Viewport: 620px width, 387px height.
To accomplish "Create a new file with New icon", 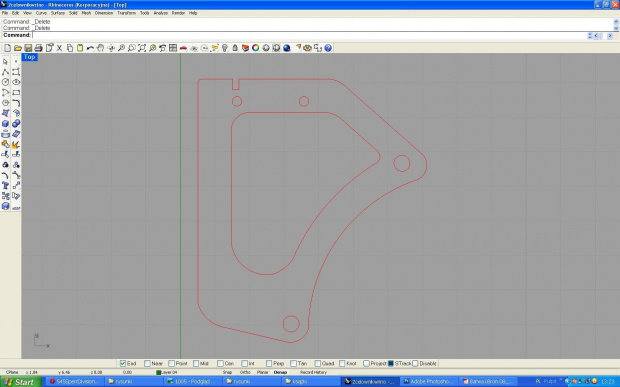I will point(8,48).
